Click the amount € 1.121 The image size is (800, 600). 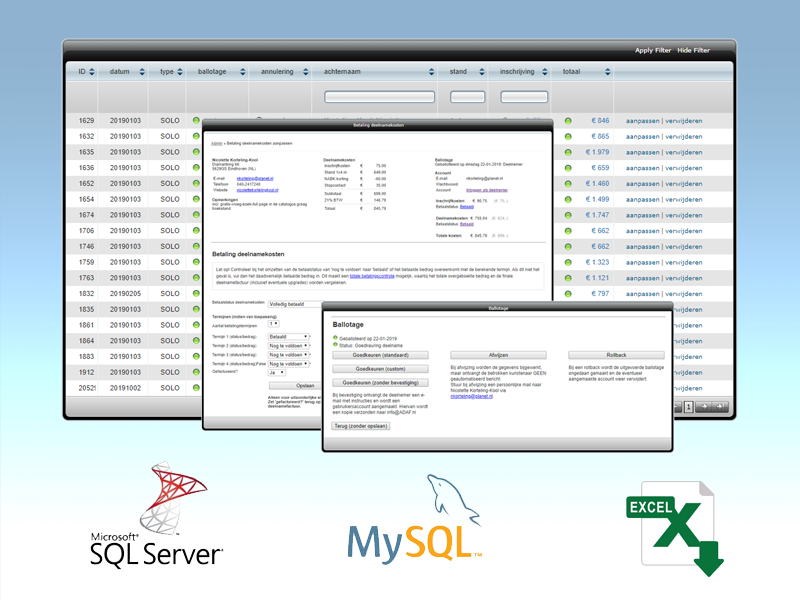(597, 278)
